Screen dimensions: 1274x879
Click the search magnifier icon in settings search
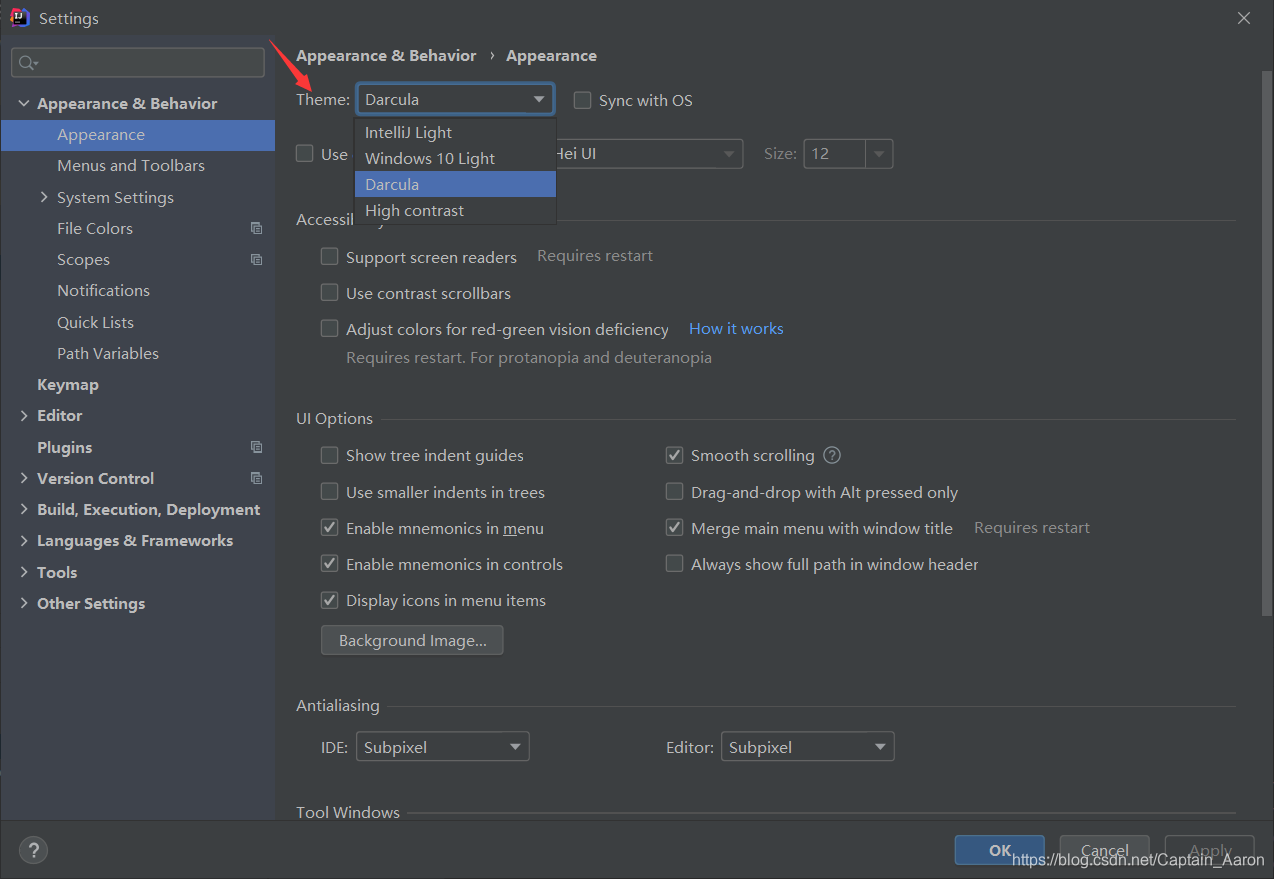28,63
